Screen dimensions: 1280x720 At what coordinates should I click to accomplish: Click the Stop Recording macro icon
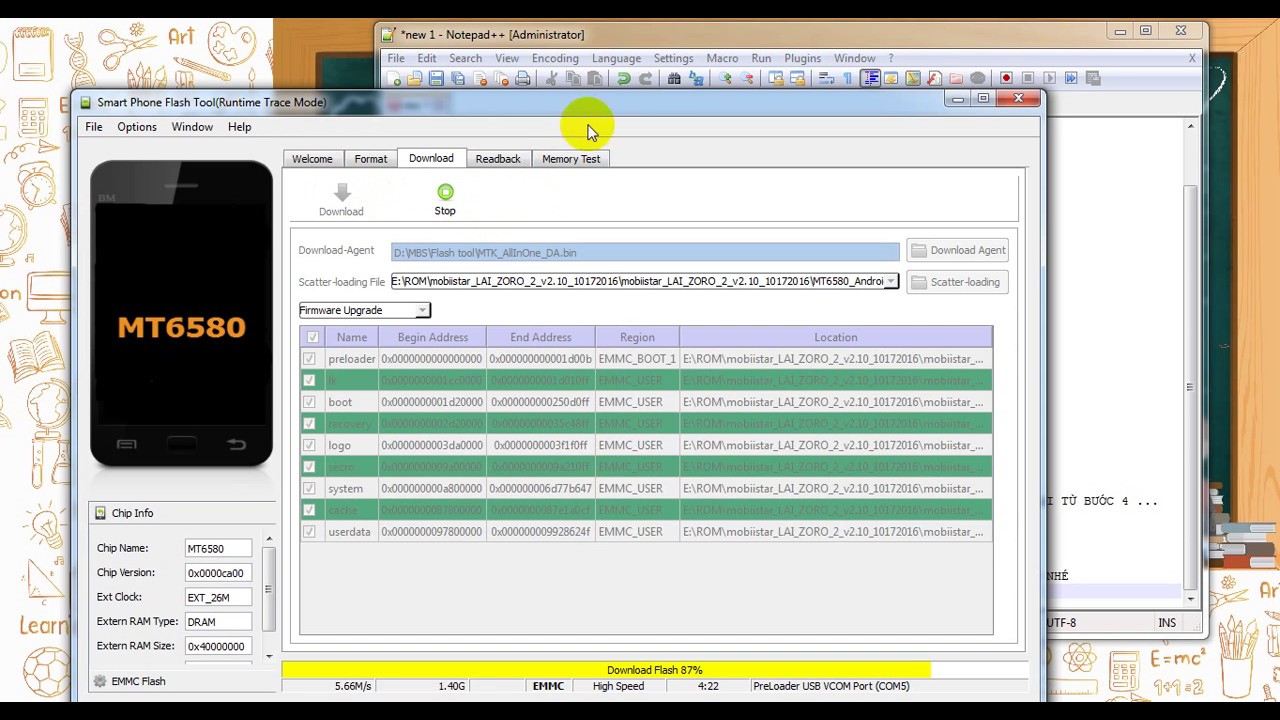pos(1027,78)
